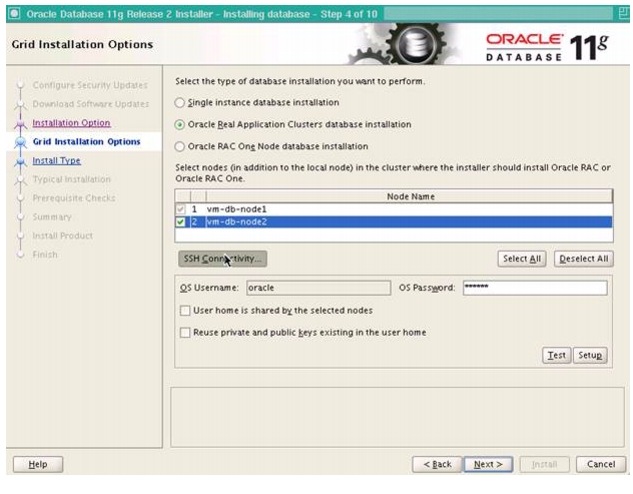Select Oracle Real Application Clusters installation option

(180, 125)
